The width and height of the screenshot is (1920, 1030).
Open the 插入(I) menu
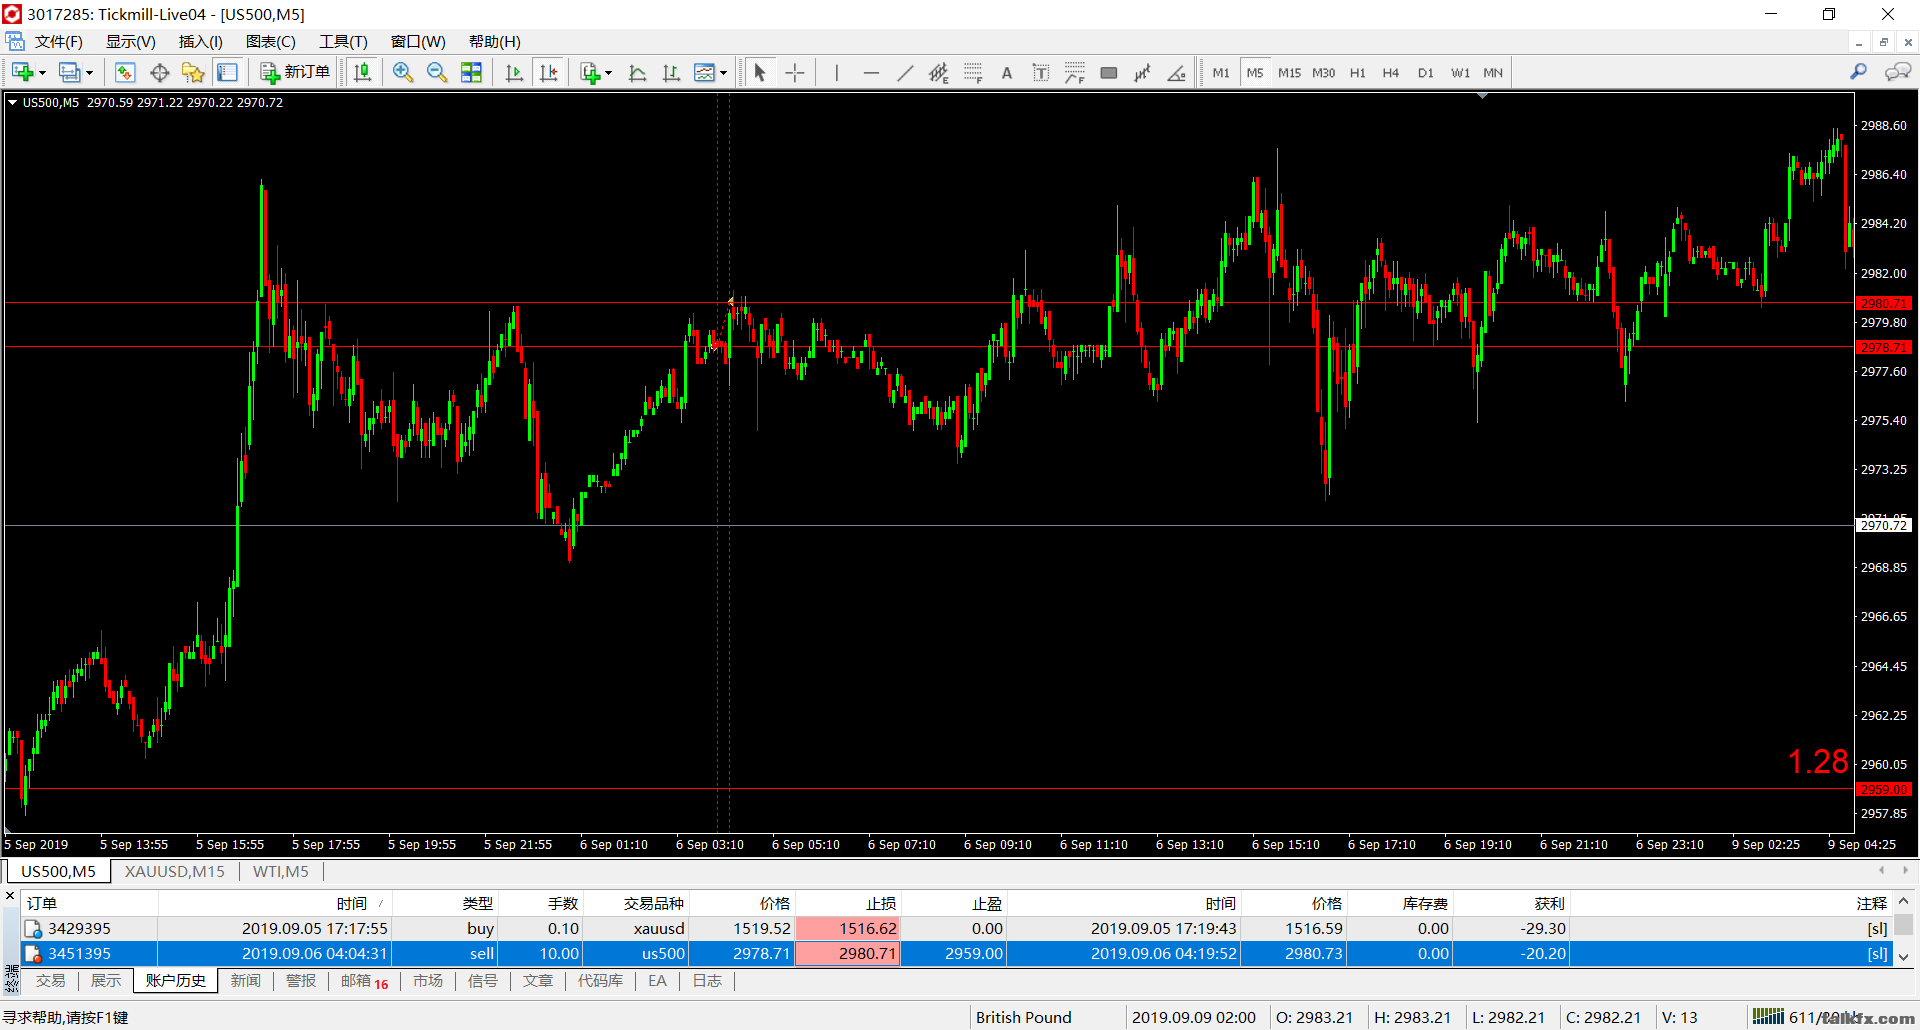click(x=200, y=41)
